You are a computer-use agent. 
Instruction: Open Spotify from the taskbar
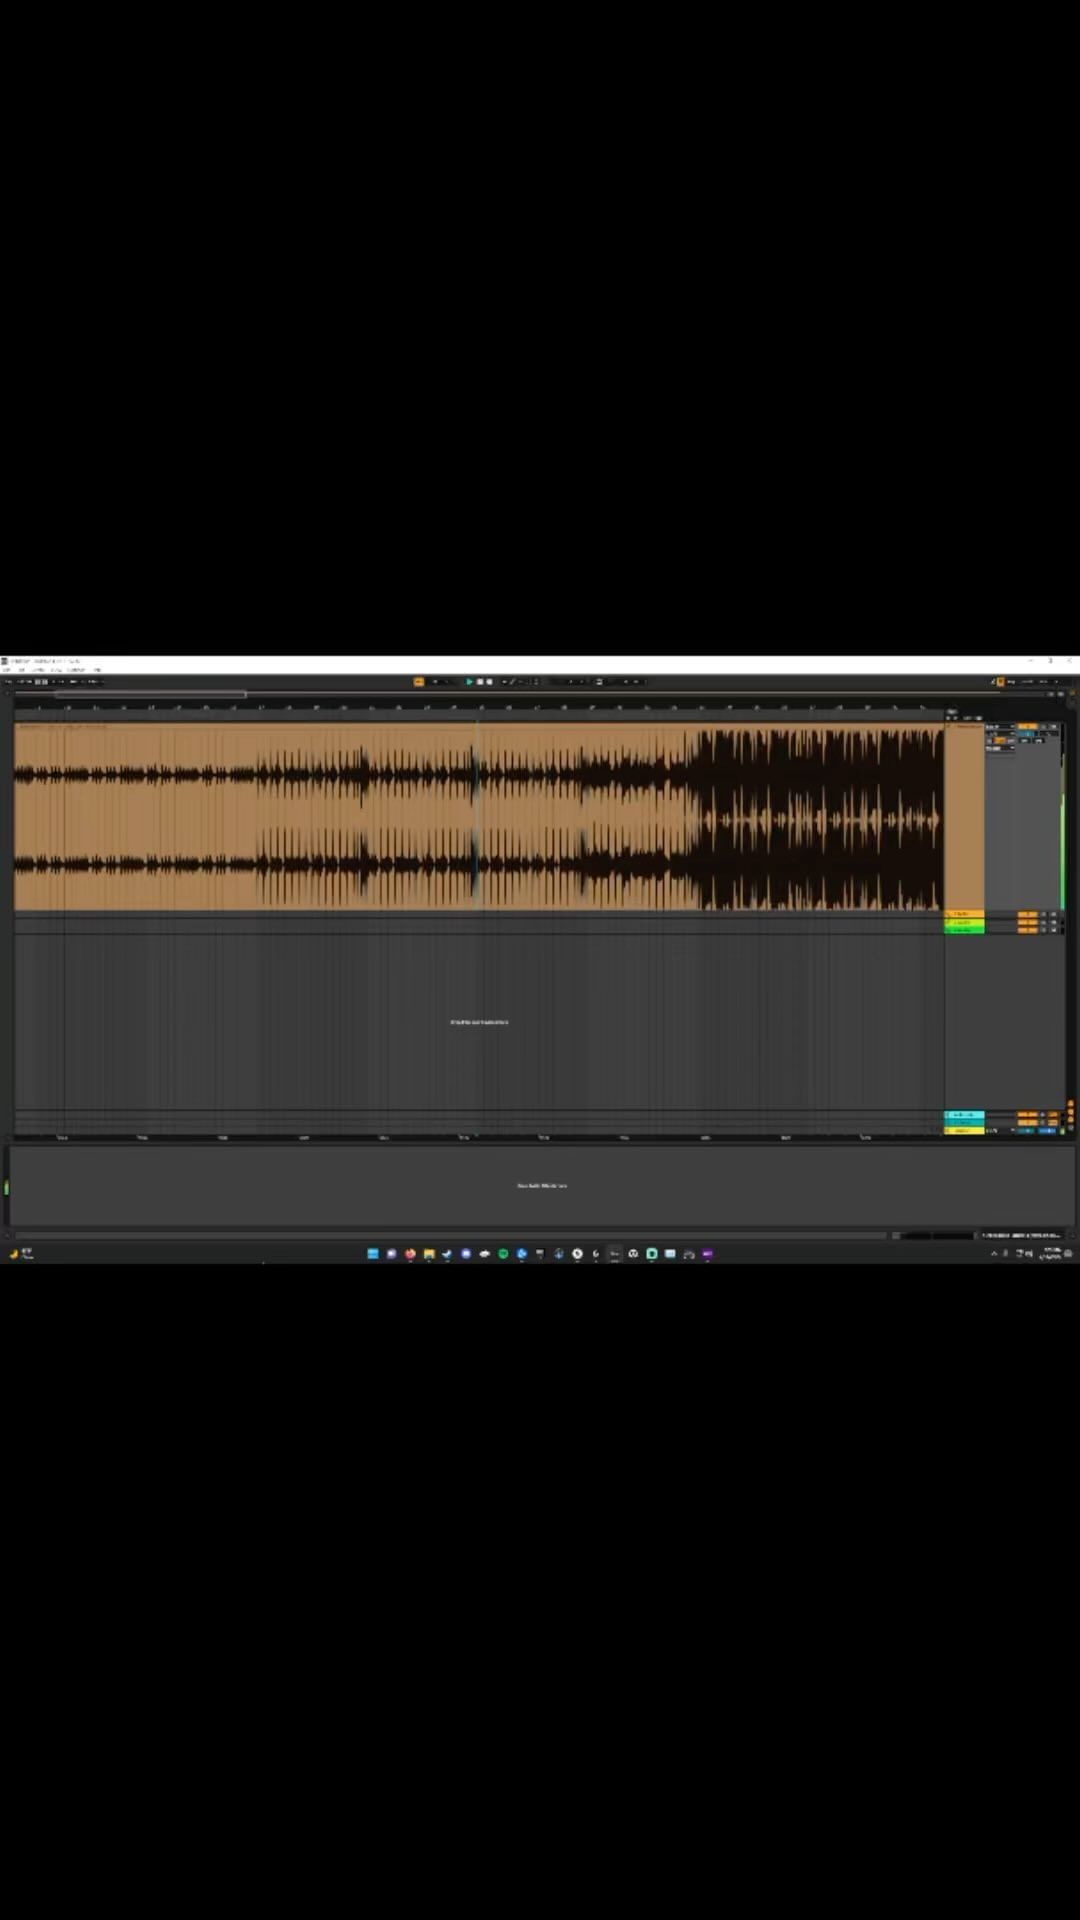click(x=503, y=1253)
